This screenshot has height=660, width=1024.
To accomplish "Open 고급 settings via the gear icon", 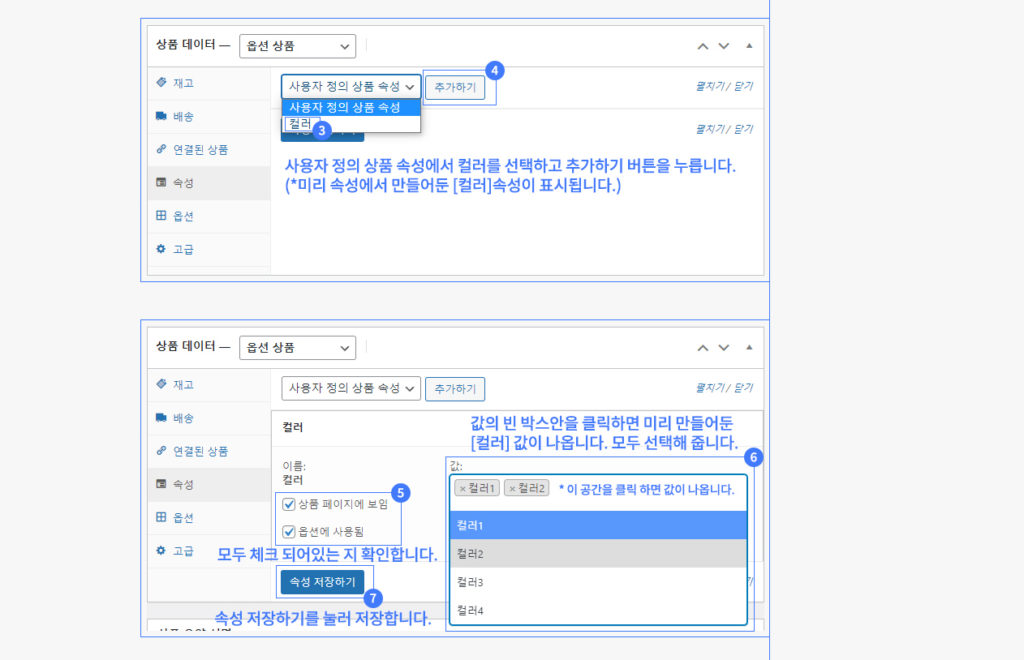I will (163, 249).
